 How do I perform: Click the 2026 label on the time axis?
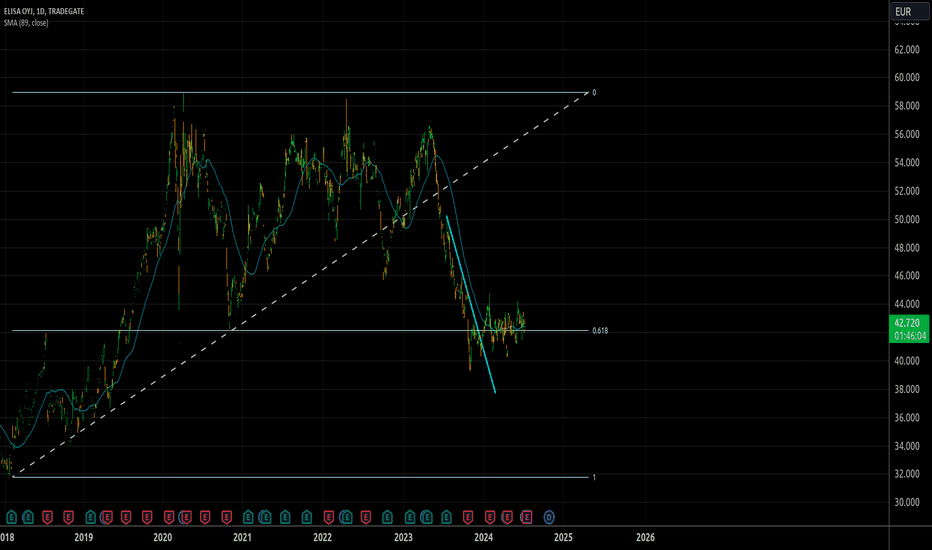pyautogui.click(x=645, y=538)
